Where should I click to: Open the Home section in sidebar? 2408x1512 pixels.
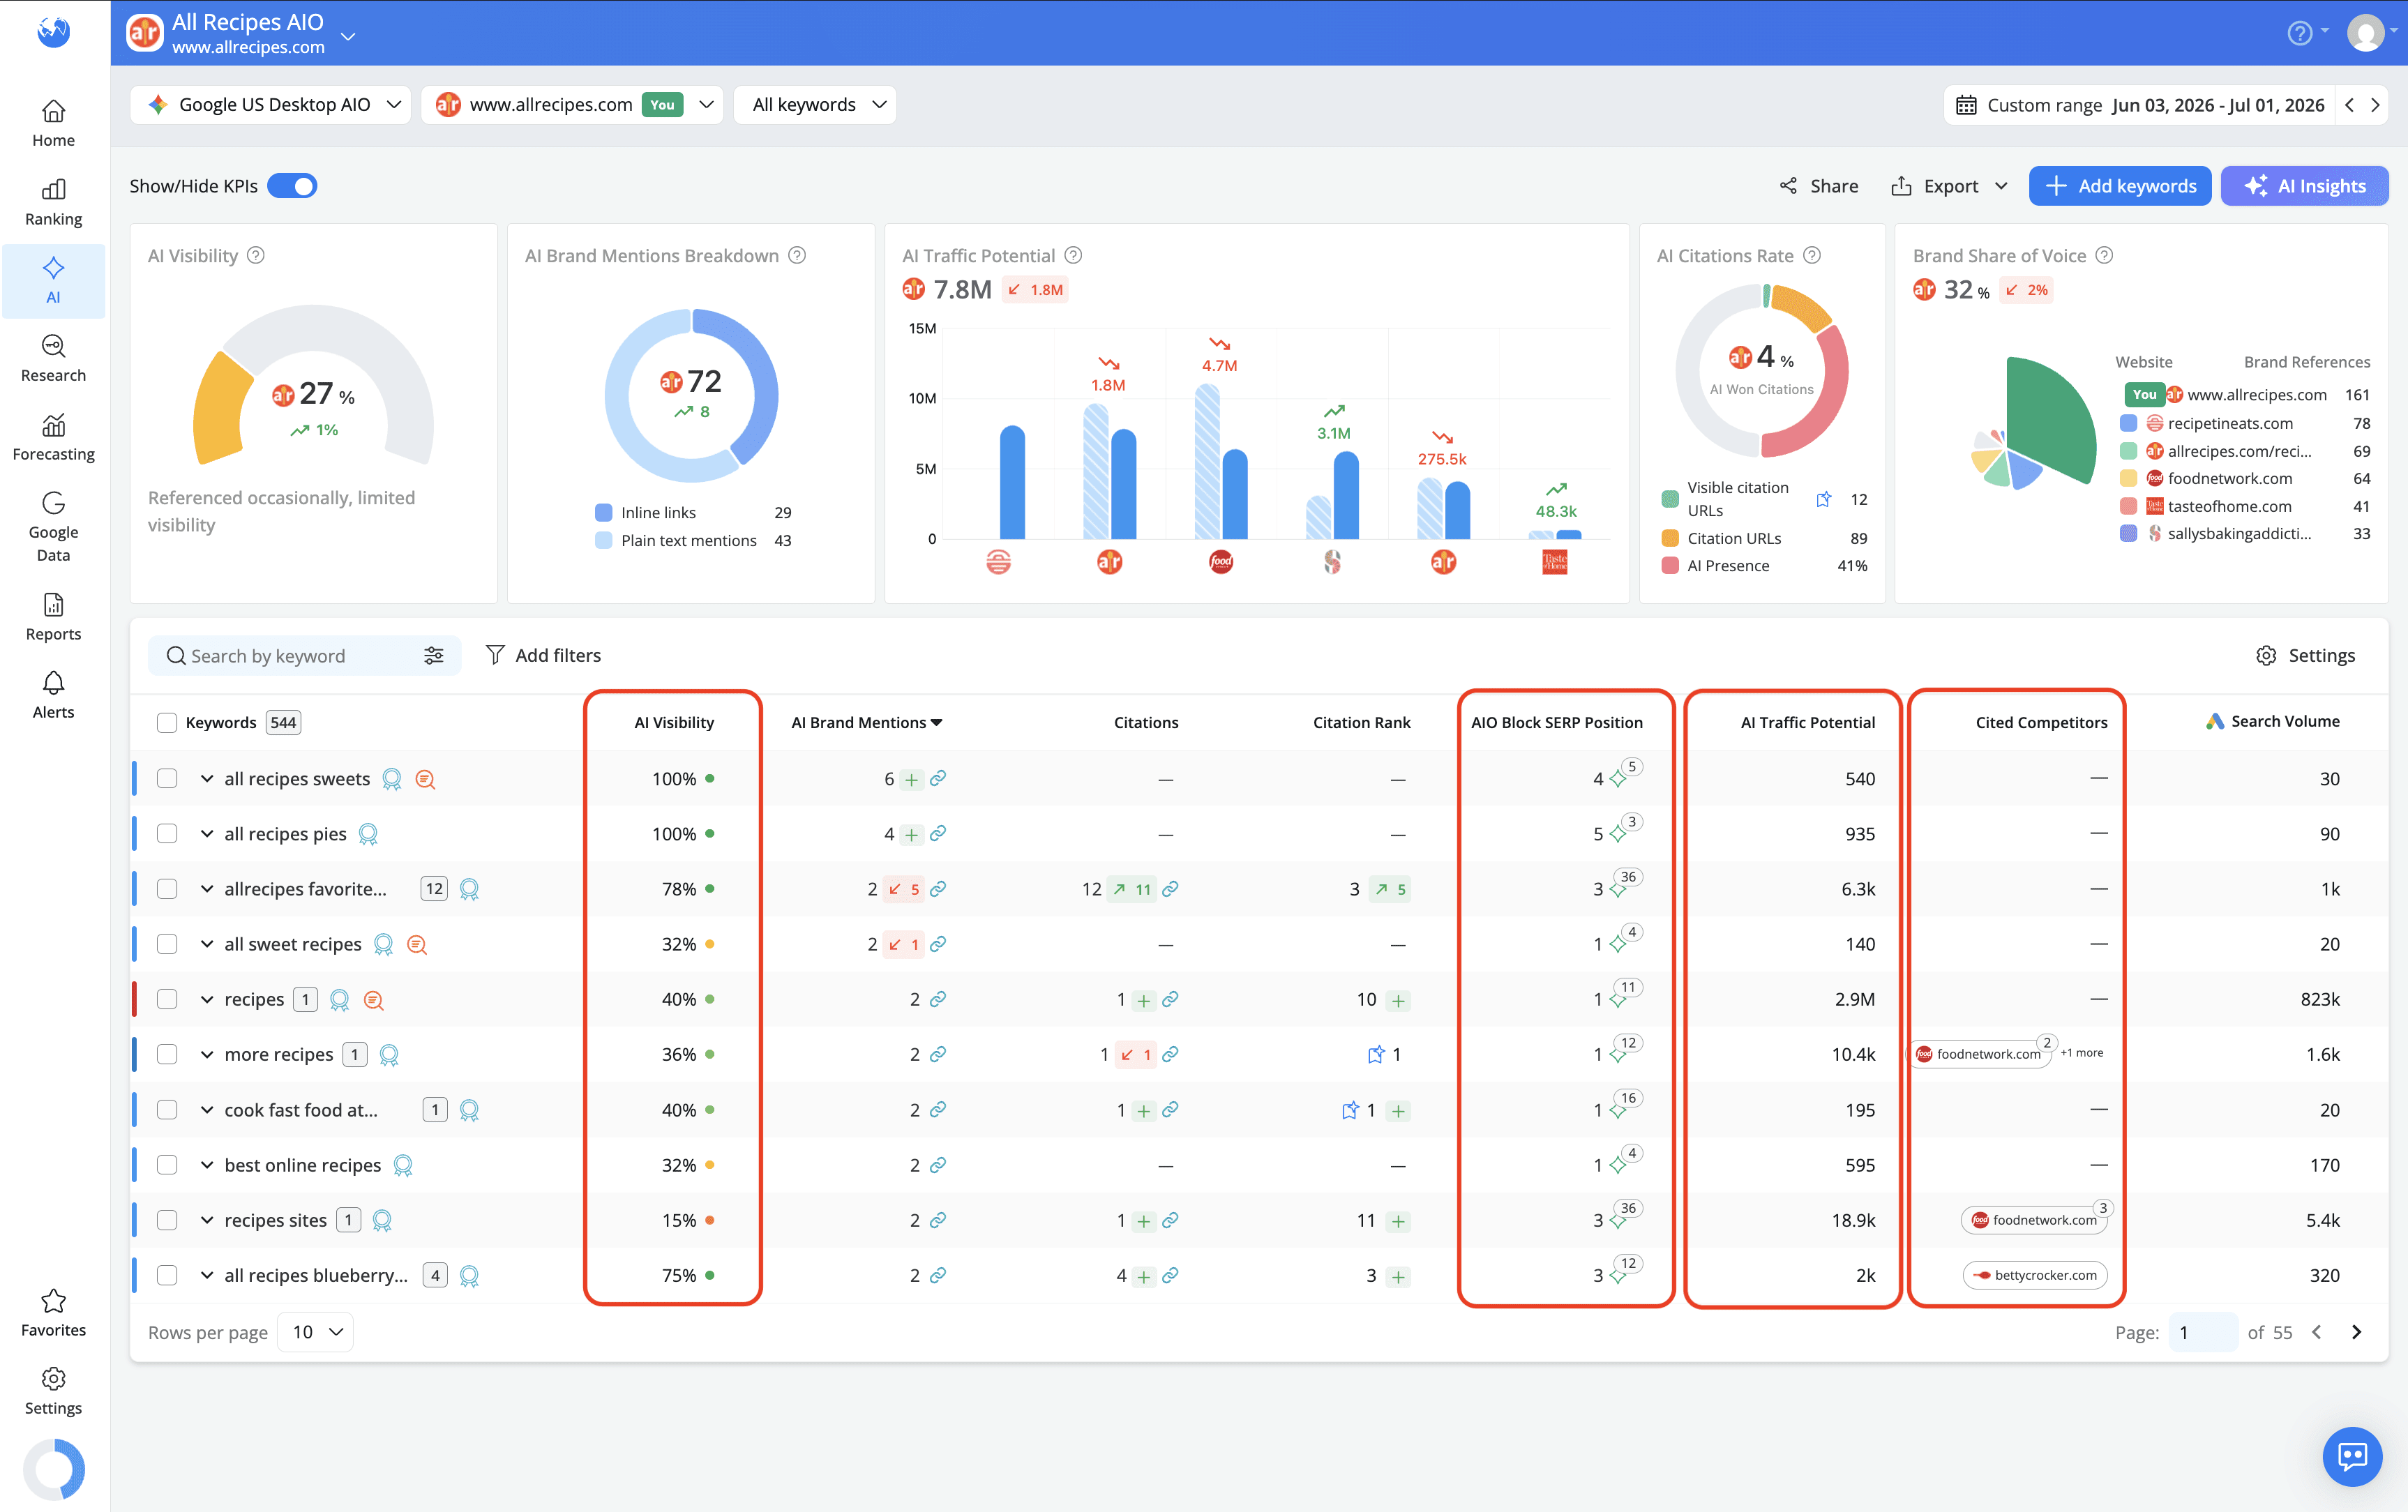[x=53, y=124]
